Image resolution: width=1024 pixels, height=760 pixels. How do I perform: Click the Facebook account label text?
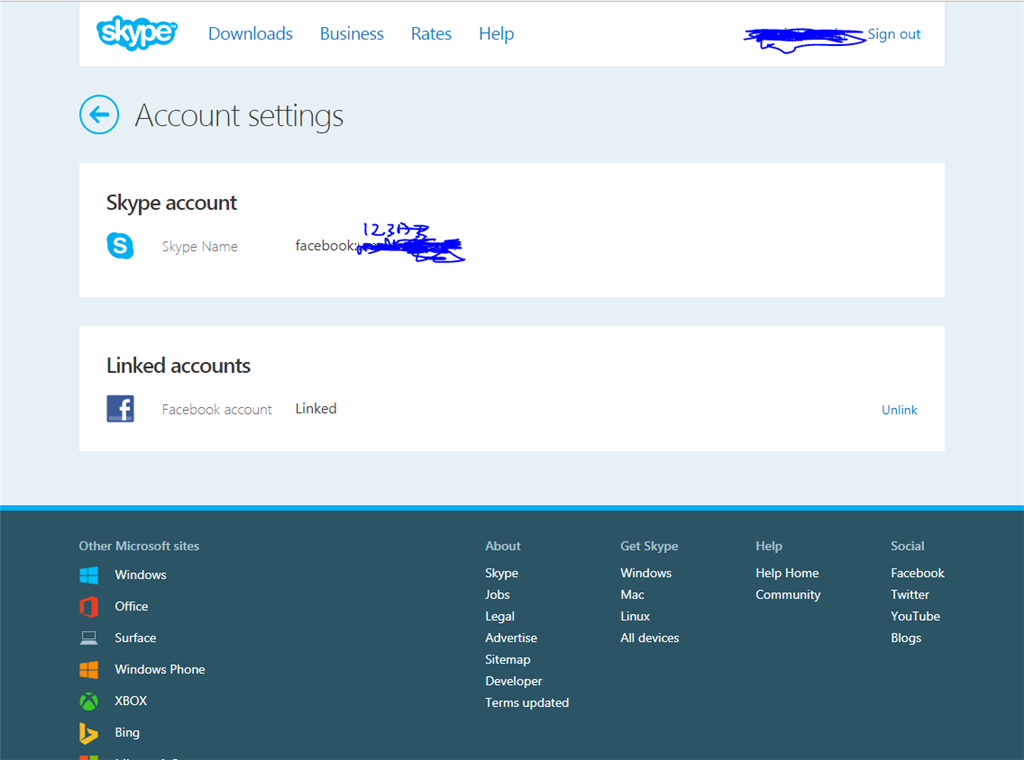(x=217, y=409)
